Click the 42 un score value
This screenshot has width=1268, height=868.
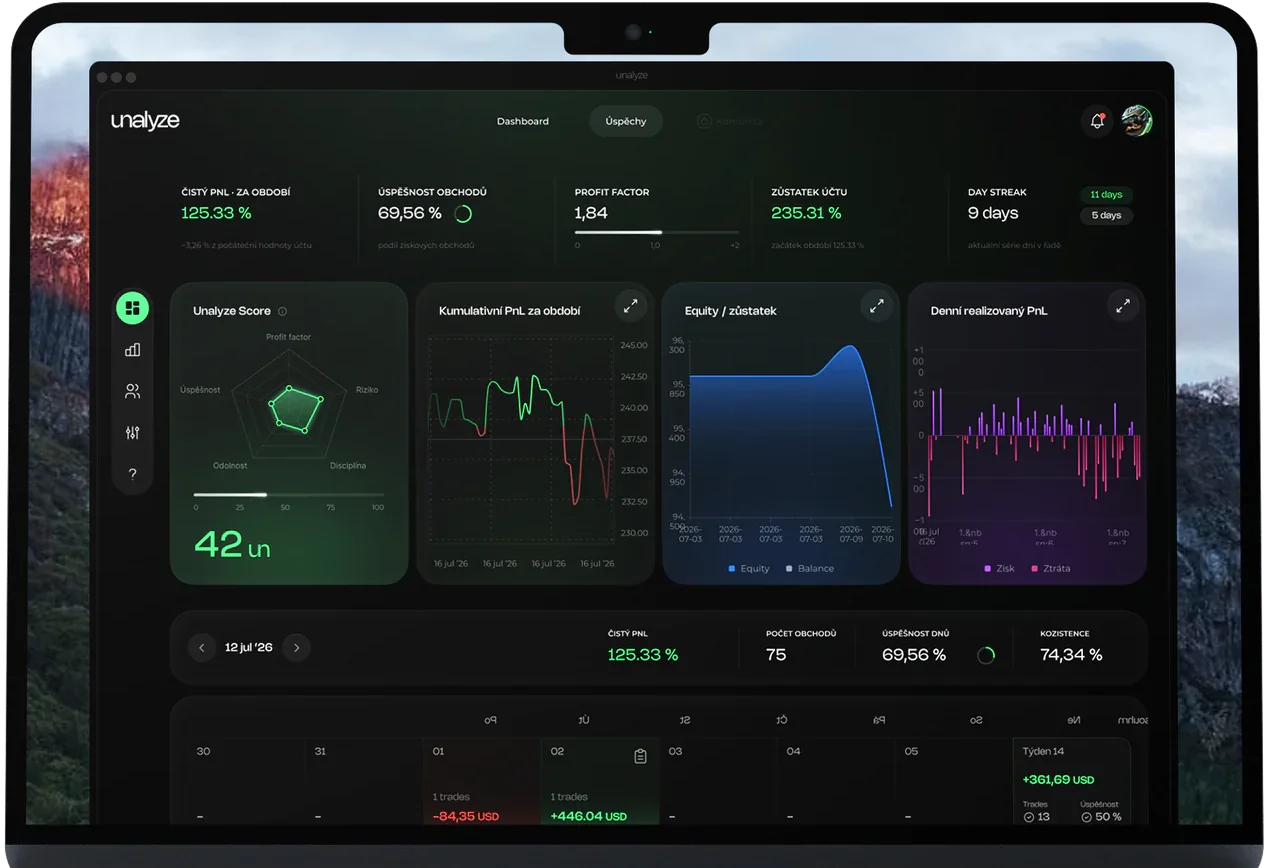[x=232, y=545]
